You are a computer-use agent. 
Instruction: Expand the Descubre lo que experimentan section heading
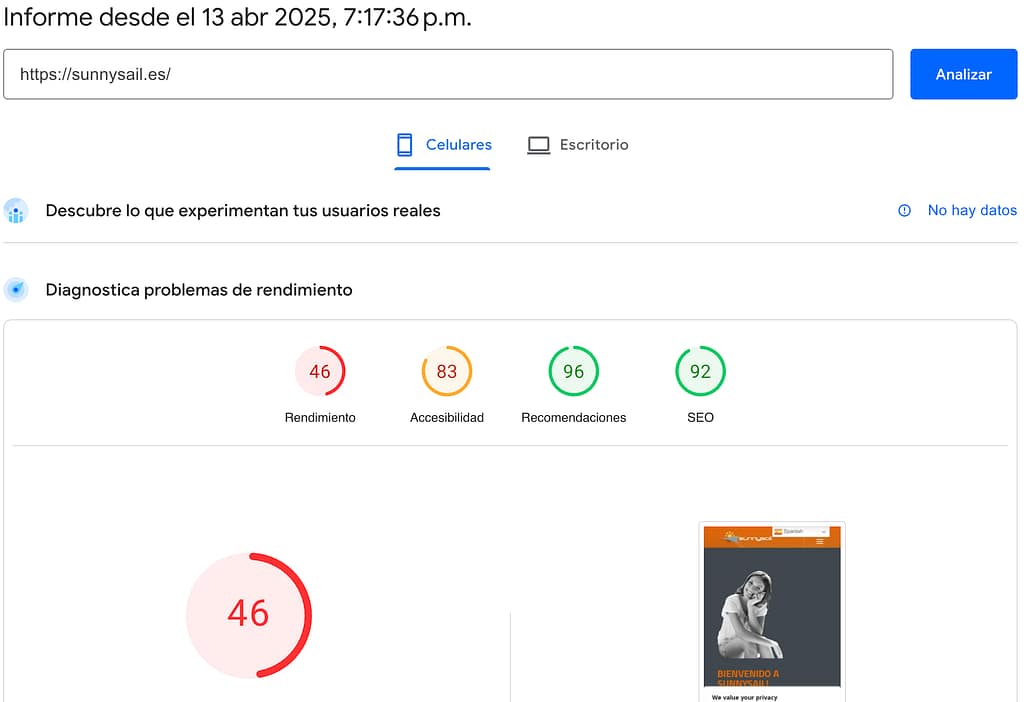point(243,211)
